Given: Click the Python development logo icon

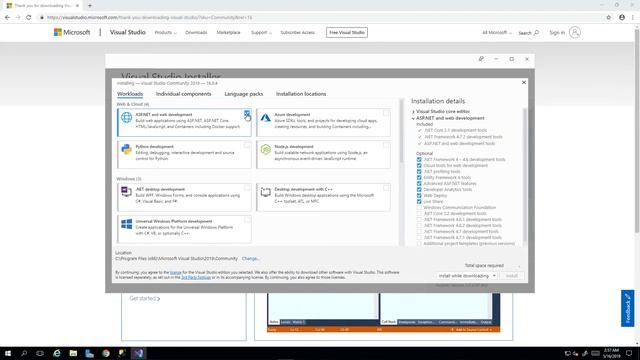Looking at the screenshot, I should click(127, 149).
